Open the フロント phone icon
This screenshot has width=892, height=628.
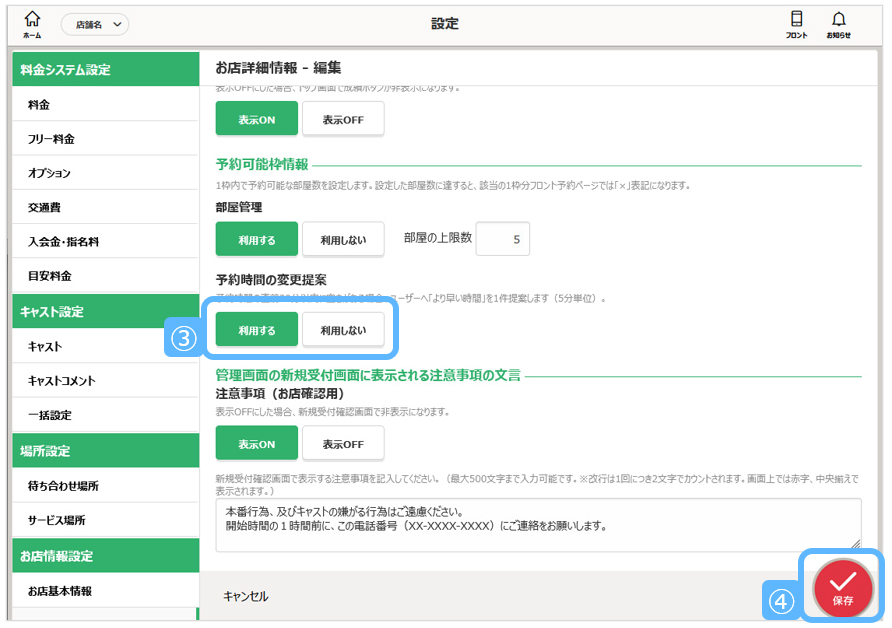click(796, 24)
